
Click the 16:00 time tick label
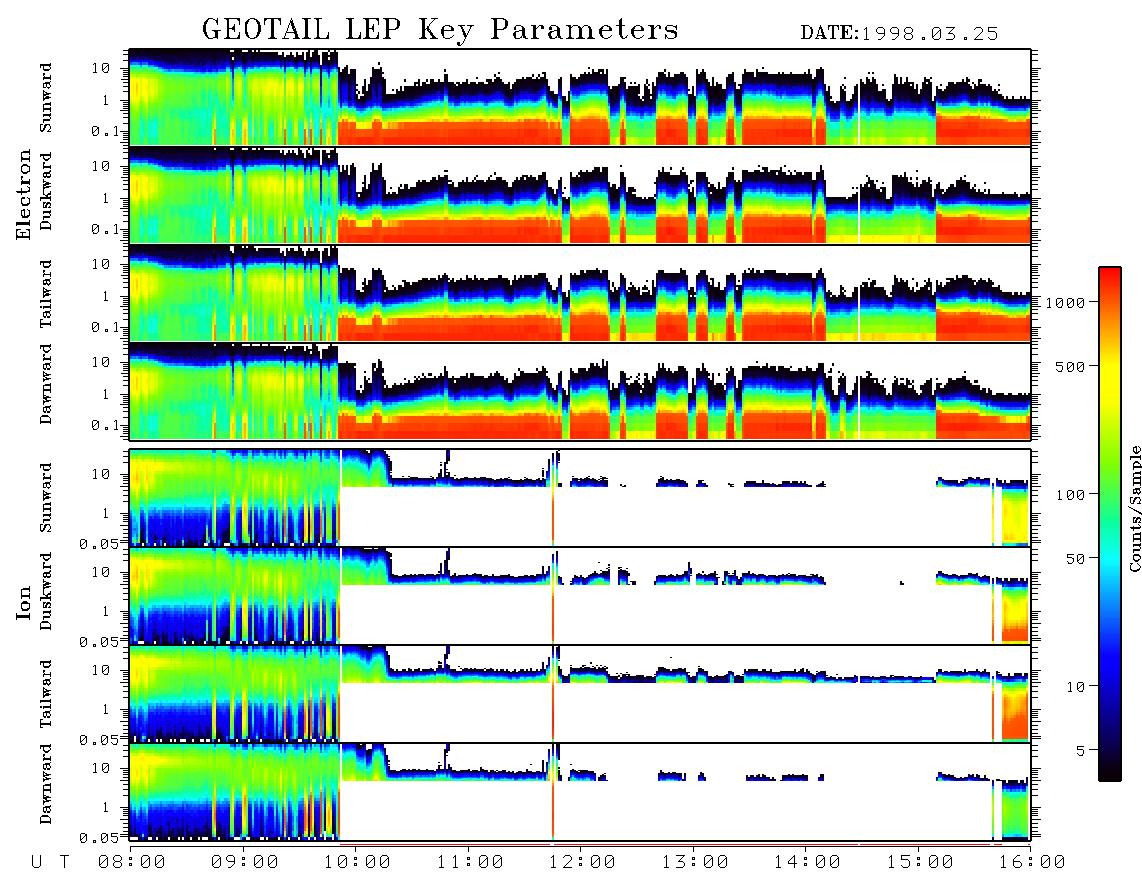tap(1032, 862)
